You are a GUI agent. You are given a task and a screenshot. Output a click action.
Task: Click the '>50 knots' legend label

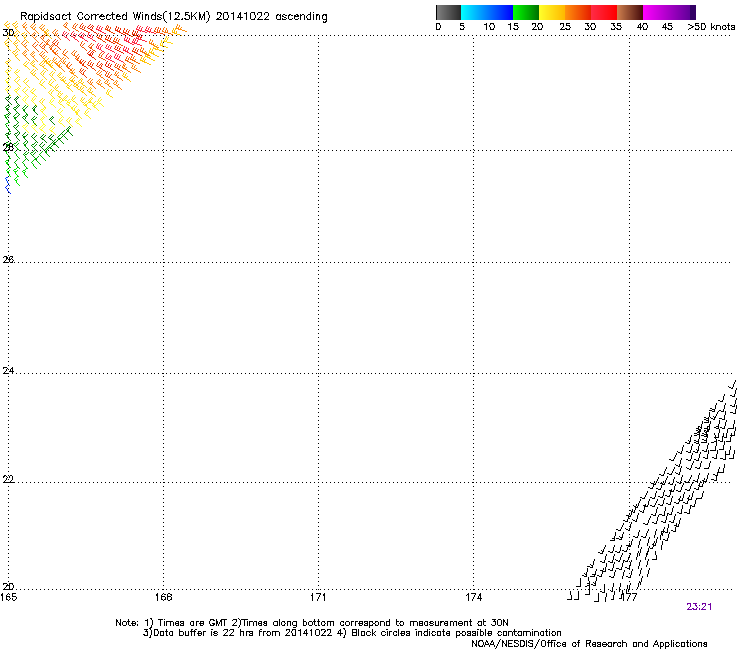(x=711, y=27)
